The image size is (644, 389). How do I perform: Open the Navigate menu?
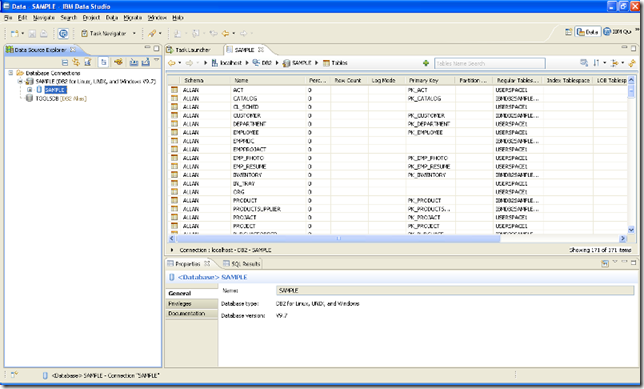click(44, 18)
